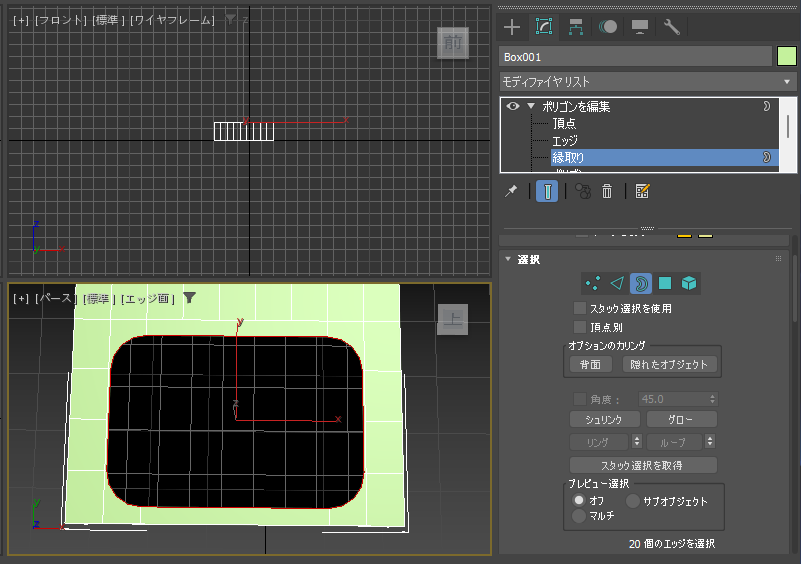Viewport: 801px width, 564px height.
Task: Select Border sub-object icon
Action: point(641,283)
